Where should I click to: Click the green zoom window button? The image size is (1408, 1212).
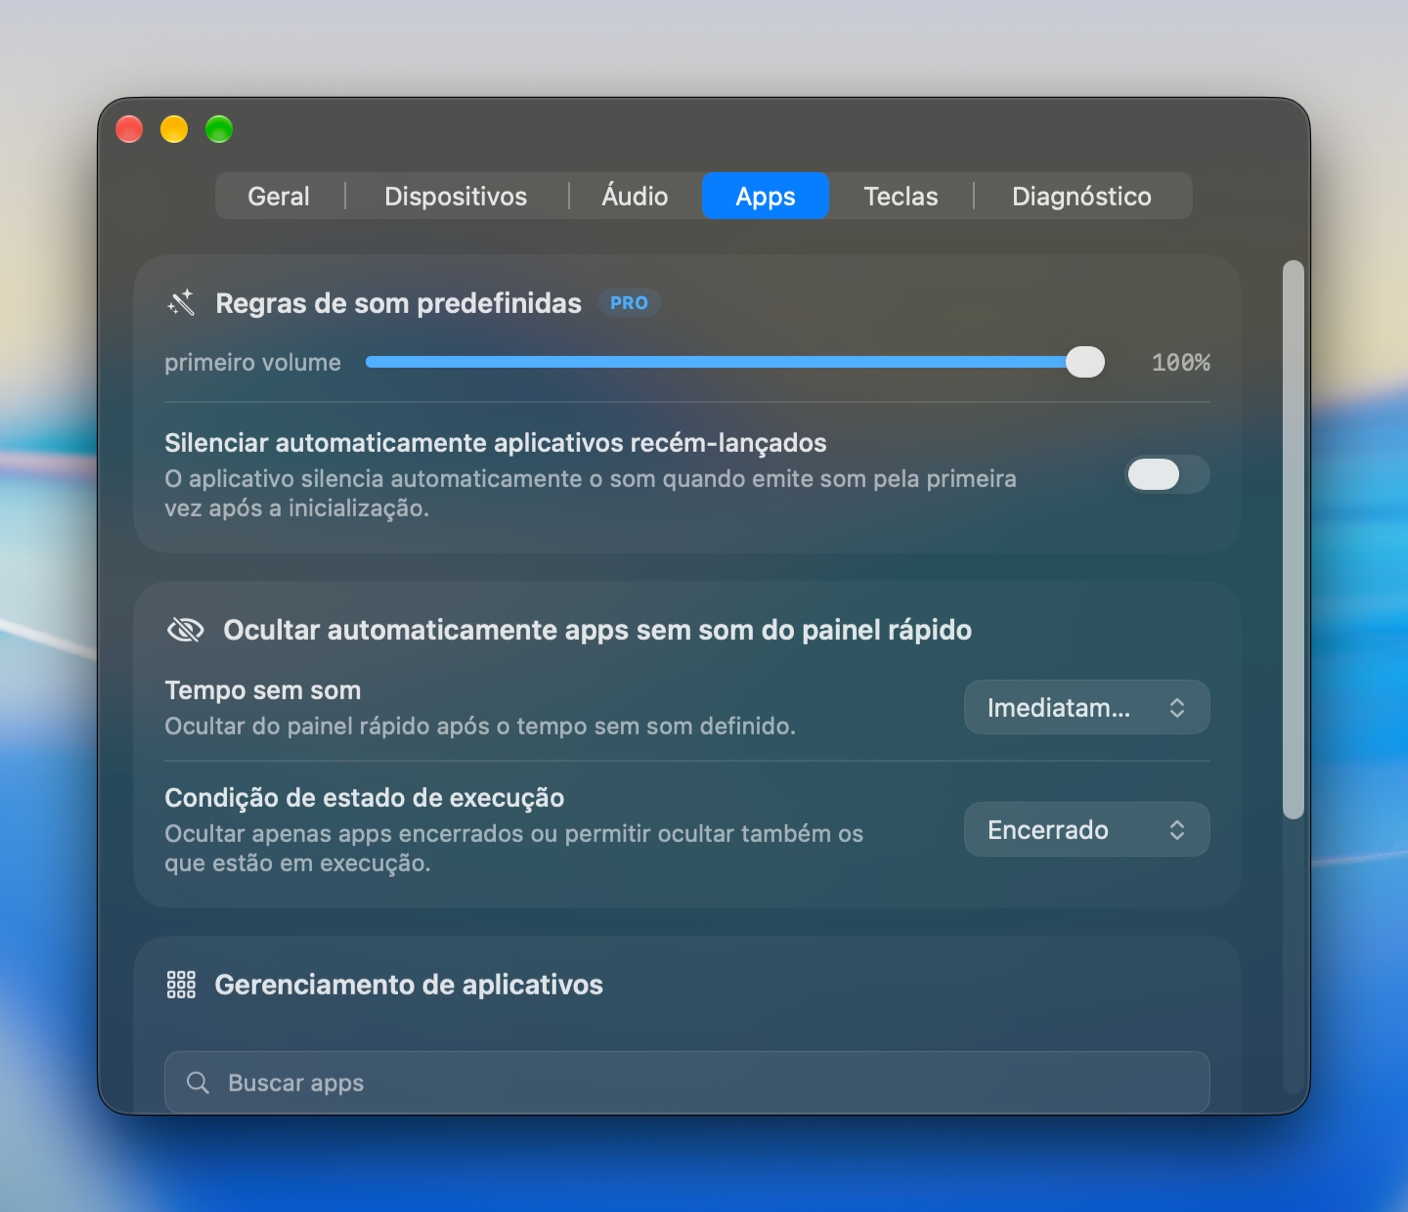pos(219,129)
